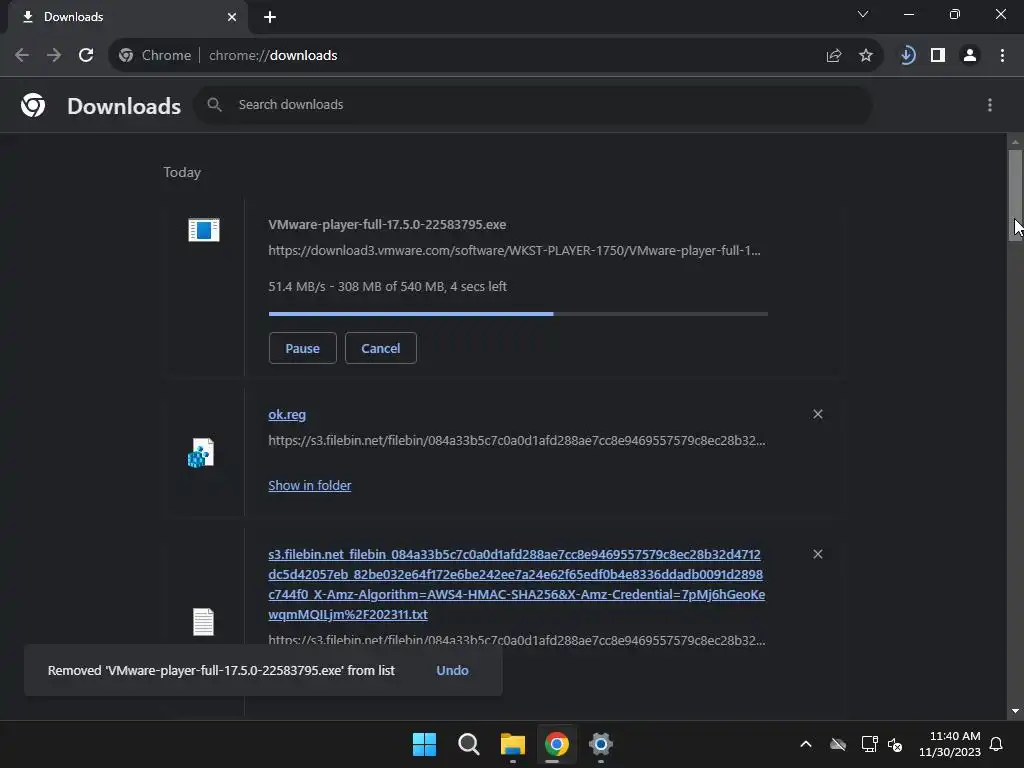Reload the downloads page

click(x=86, y=56)
